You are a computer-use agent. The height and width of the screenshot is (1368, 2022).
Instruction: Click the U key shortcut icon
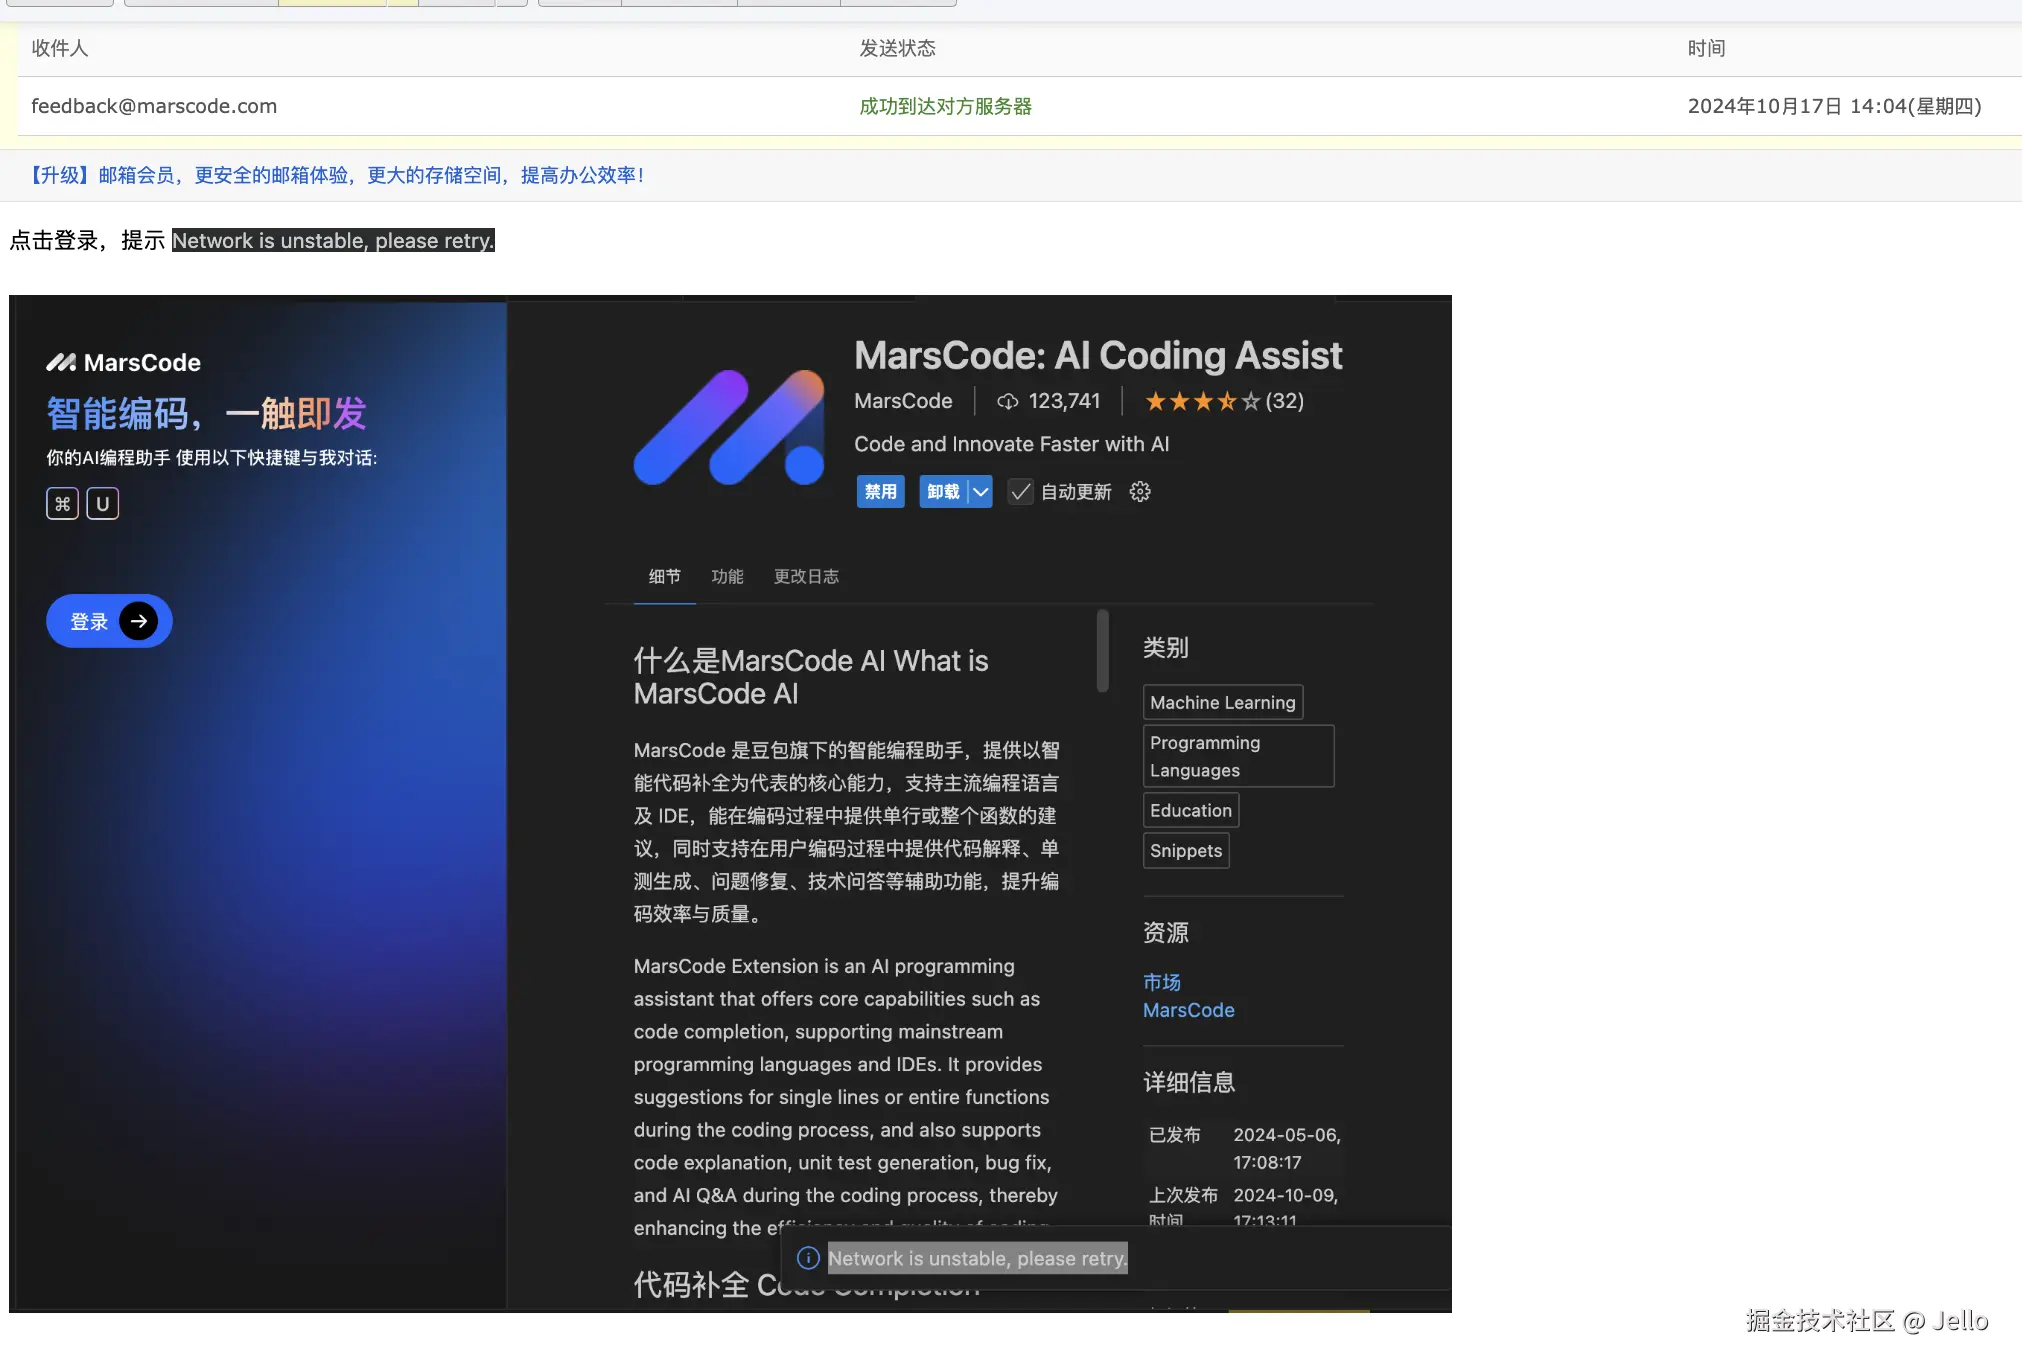tap(102, 503)
